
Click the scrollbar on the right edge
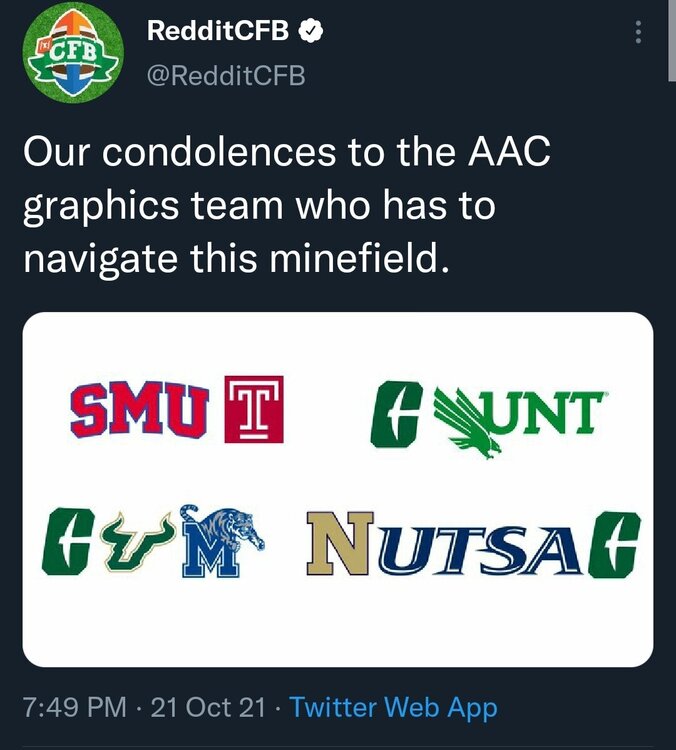(671, 40)
